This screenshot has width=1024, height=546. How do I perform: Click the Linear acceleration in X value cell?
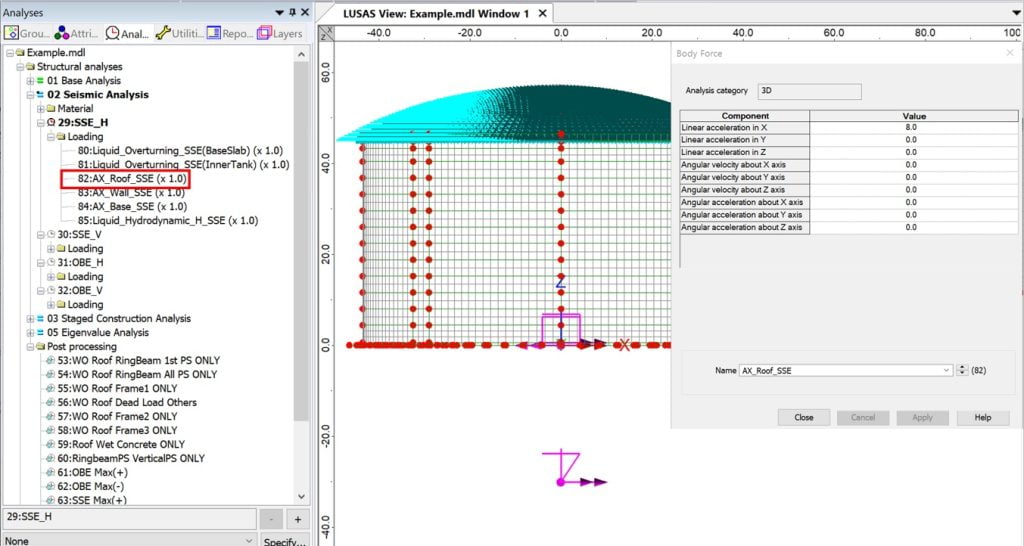910,128
